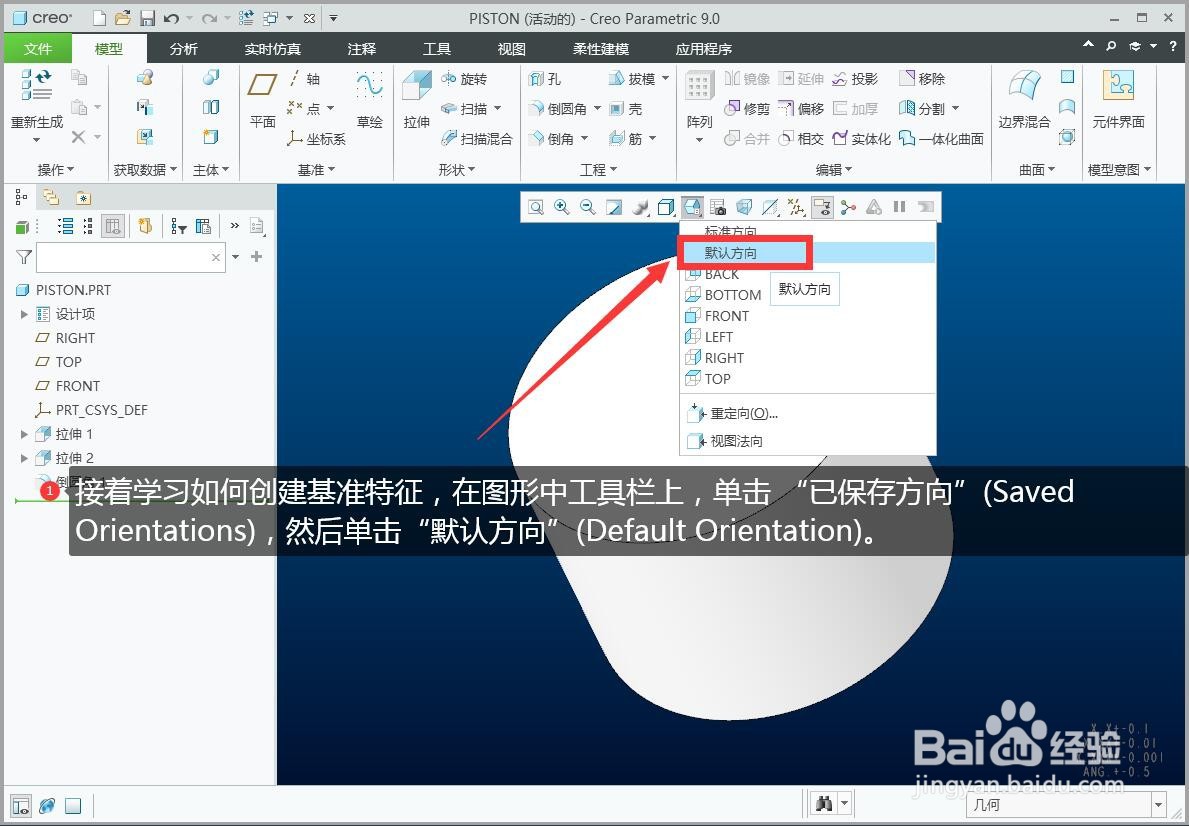
Task: Start the Revolve (旋转) tool
Action: tap(464, 79)
